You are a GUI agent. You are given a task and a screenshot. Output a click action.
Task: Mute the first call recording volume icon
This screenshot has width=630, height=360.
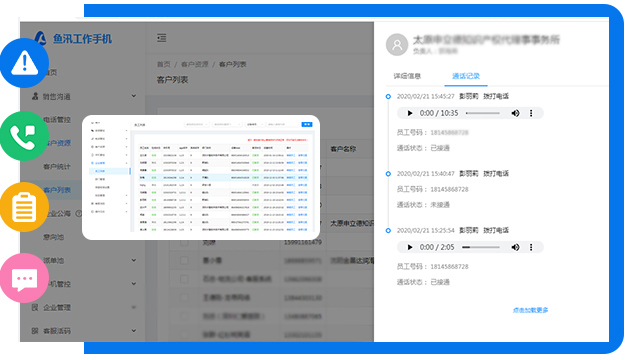[515, 113]
